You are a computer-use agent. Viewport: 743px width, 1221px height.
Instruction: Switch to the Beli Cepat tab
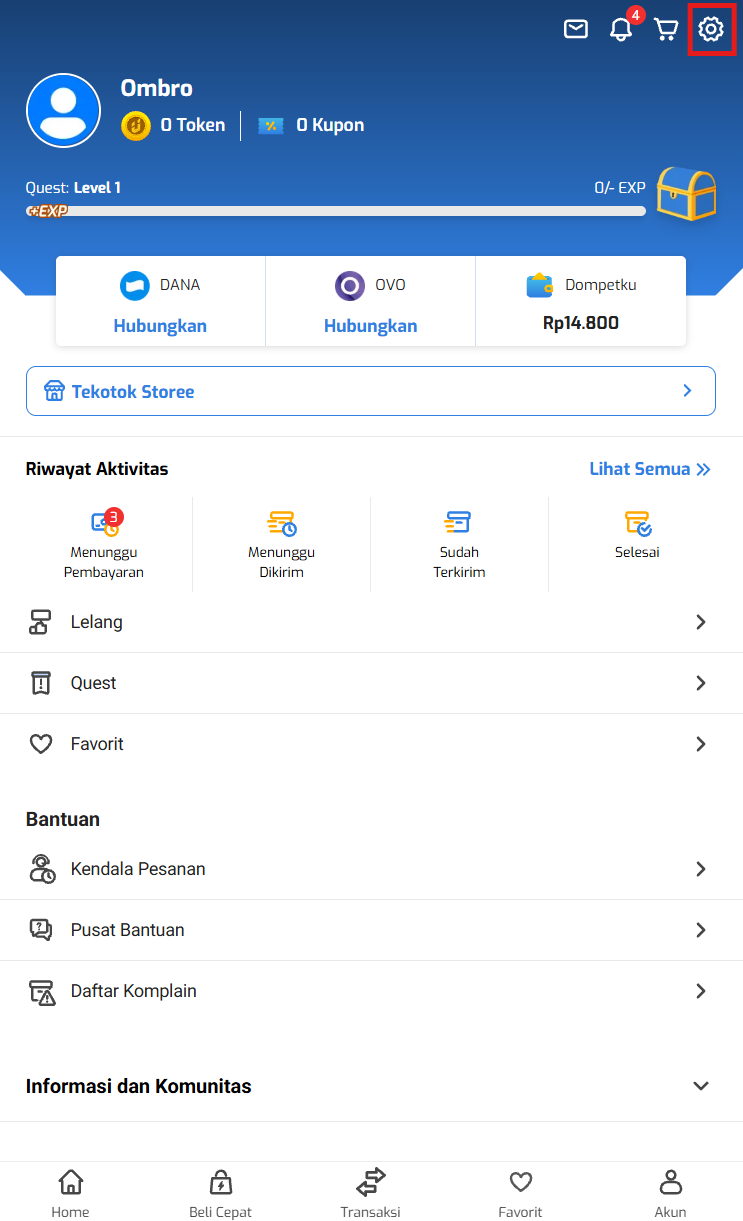[x=220, y=1193]
